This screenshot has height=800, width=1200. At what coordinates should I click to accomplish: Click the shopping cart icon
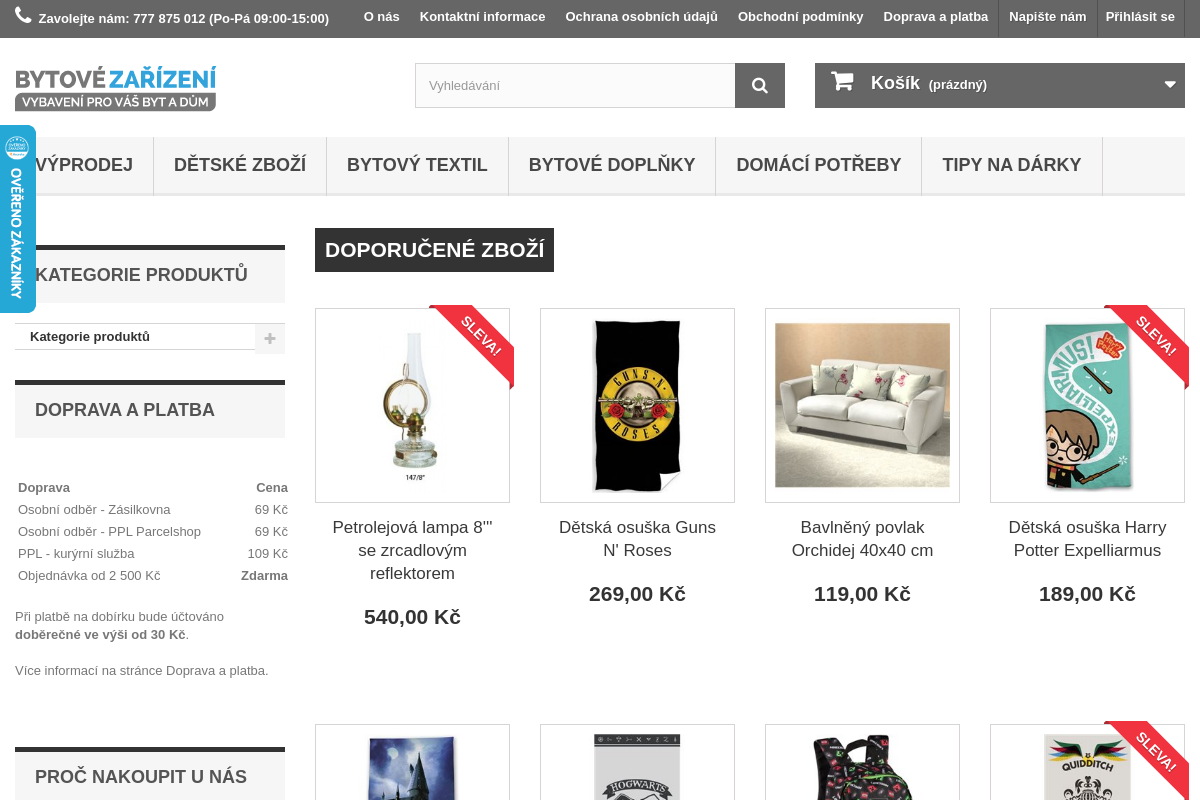click(842, 82)
